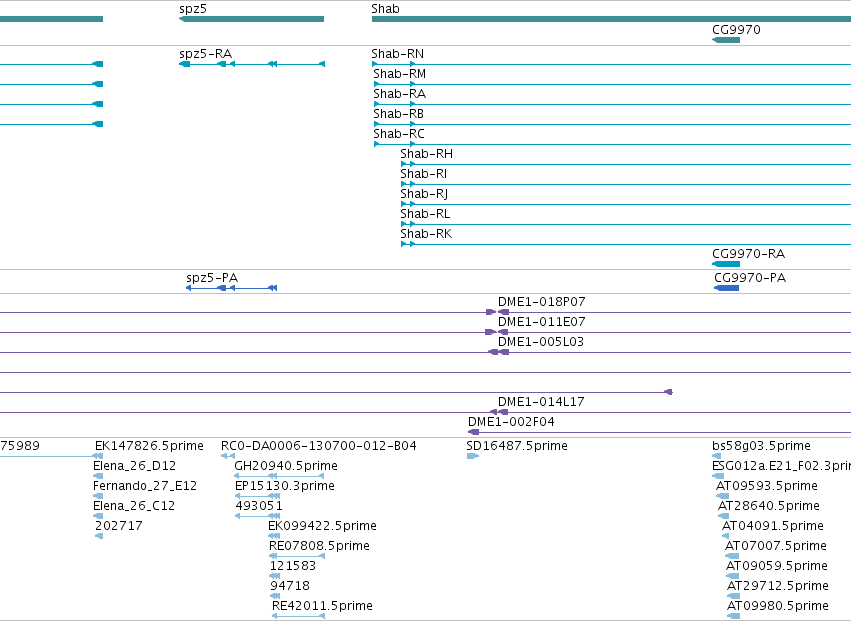This screenshot has width=851, height=621.
Task: Click the bs58g03.5prime EST label
Action: (x=761, y=446)
